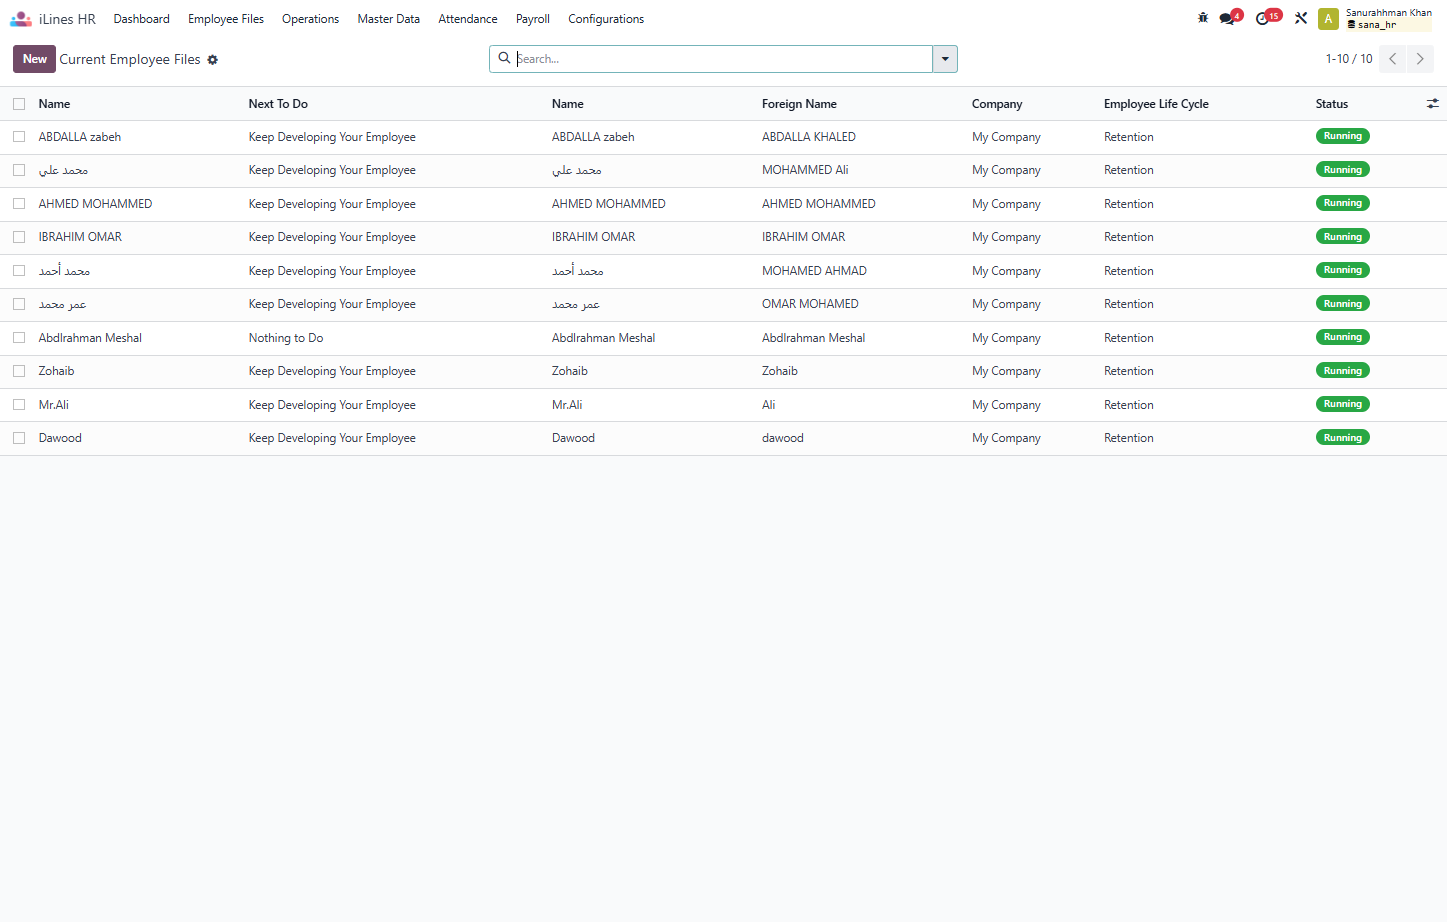
Task: Check the Dawood row checkbox
Action: [19, 438]
